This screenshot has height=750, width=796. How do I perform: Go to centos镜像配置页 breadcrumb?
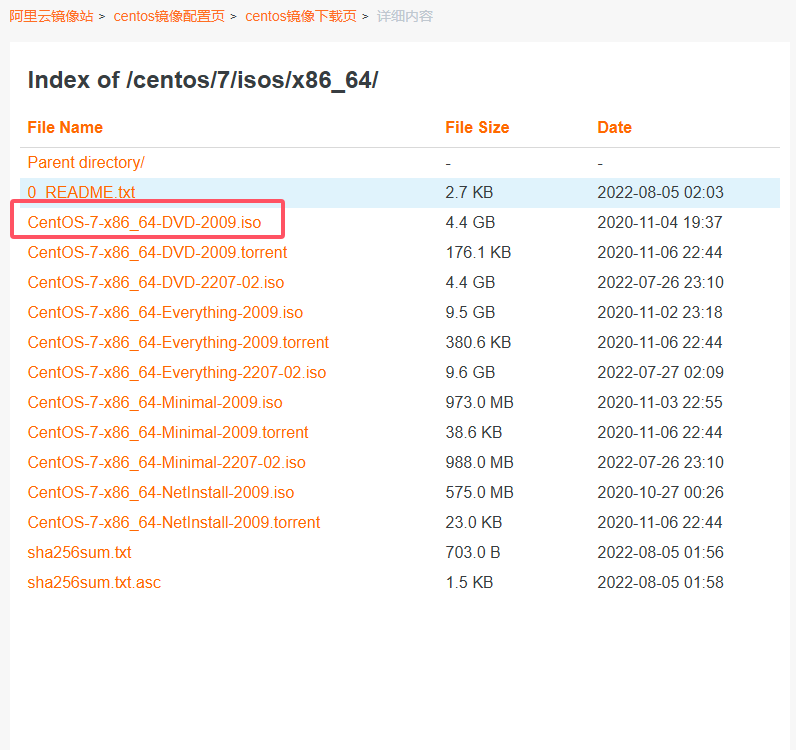point(169,16)
